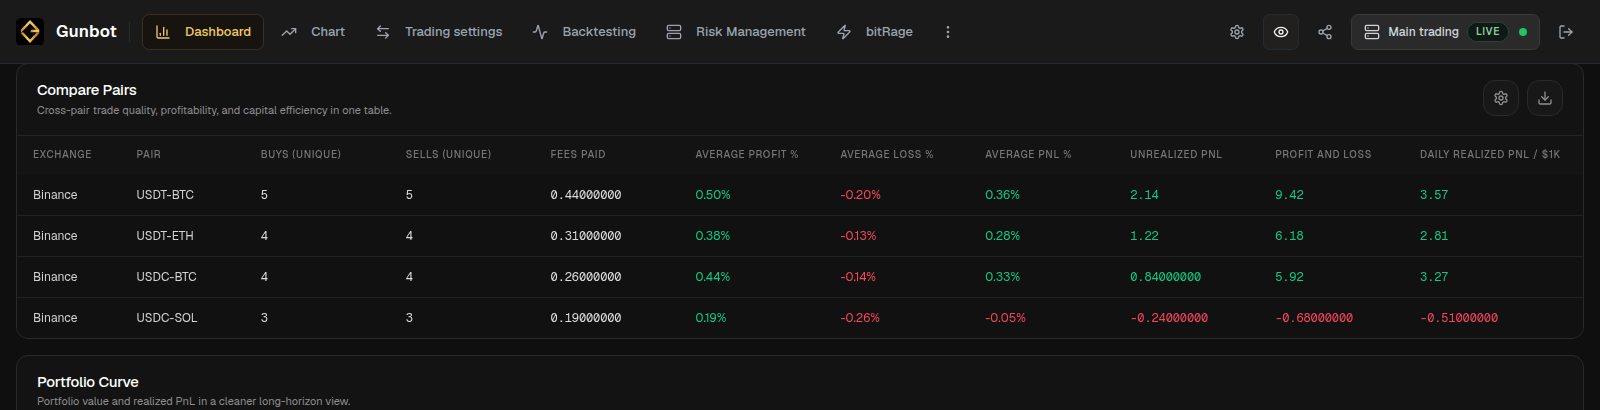
Task: Open the Risk Management tab
Action: pos(735,32)
